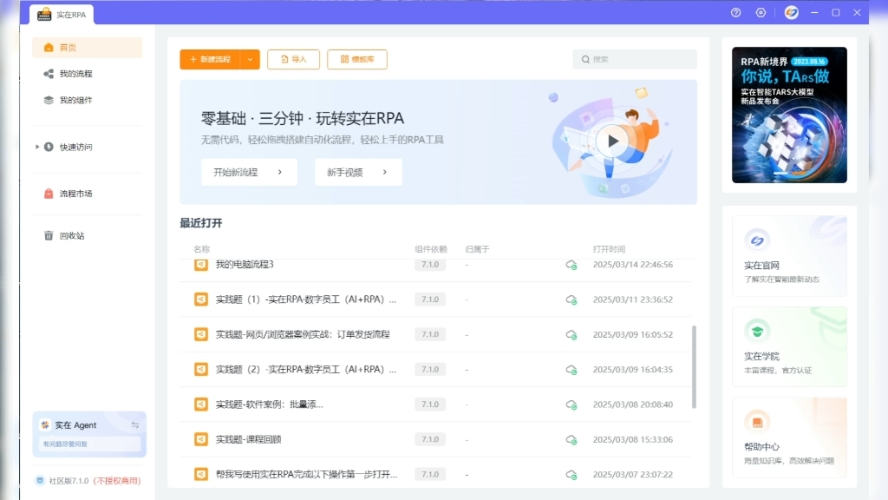This screenshot has width=888, height=500.
Task: Click the recent list vertical scrollbar
Action: (694, 367)
